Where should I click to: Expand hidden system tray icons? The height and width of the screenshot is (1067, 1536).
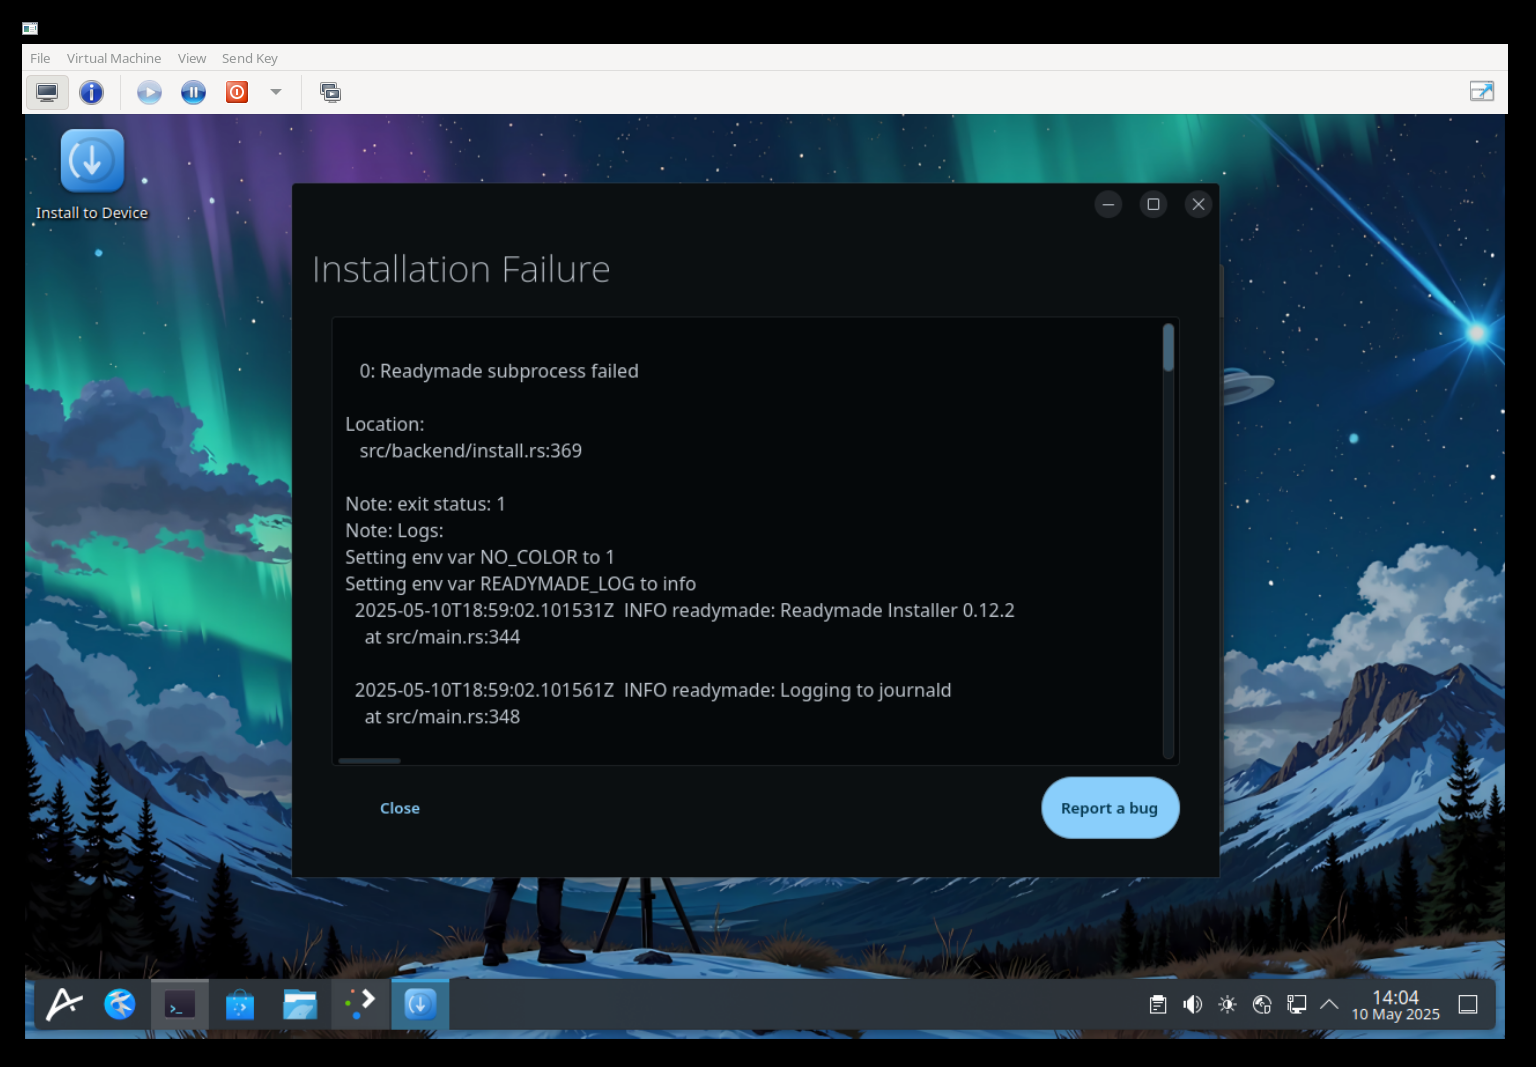pos(1329,1004)
